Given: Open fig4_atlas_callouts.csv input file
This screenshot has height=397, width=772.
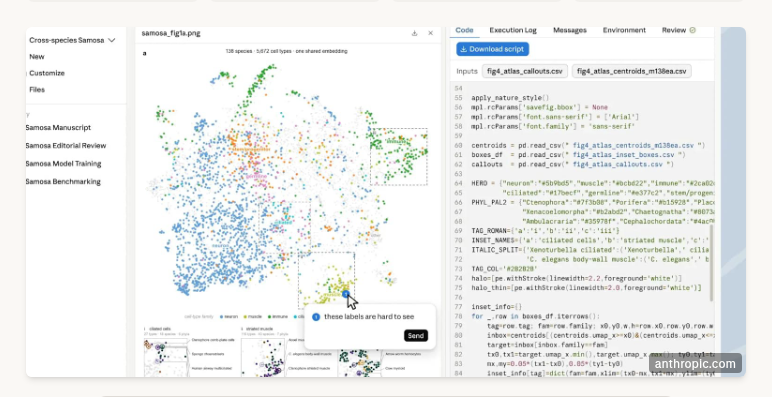Looking at the screenshot, I should coord(524,71).
